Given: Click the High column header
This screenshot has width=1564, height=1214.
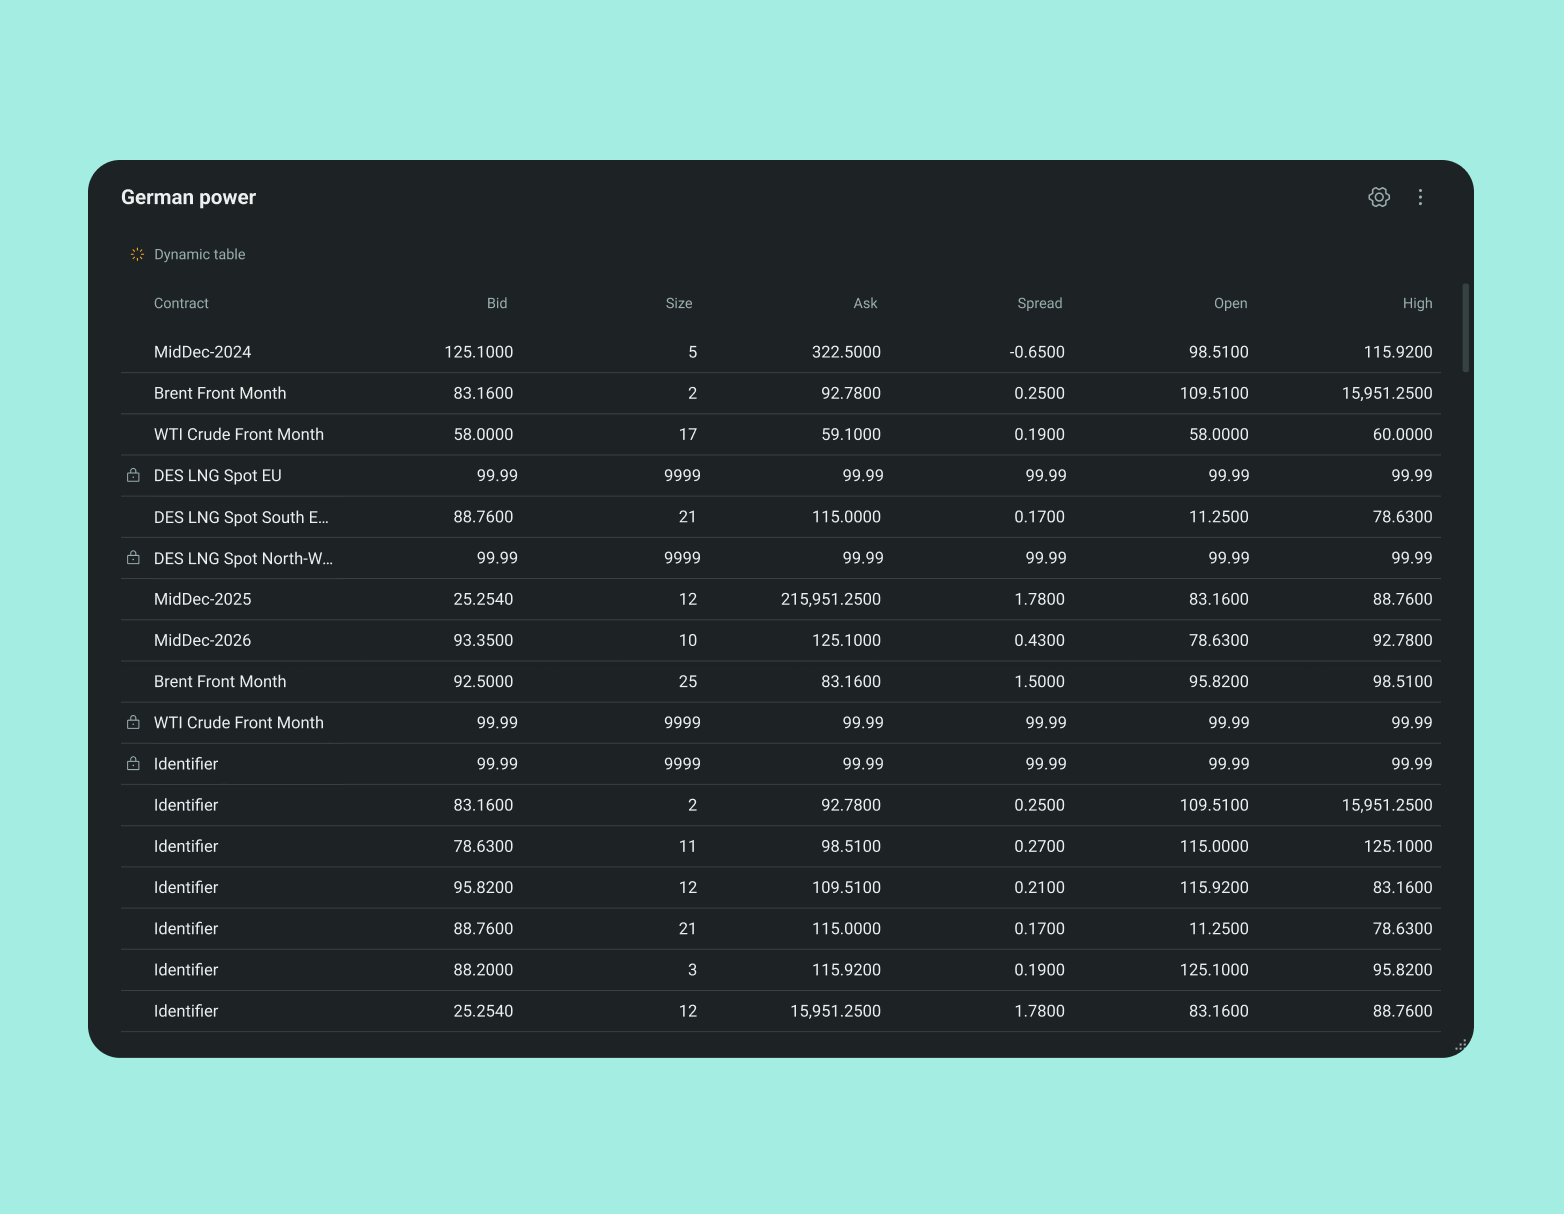Looking at the screenshot, I should click(x=1417, y=303).
